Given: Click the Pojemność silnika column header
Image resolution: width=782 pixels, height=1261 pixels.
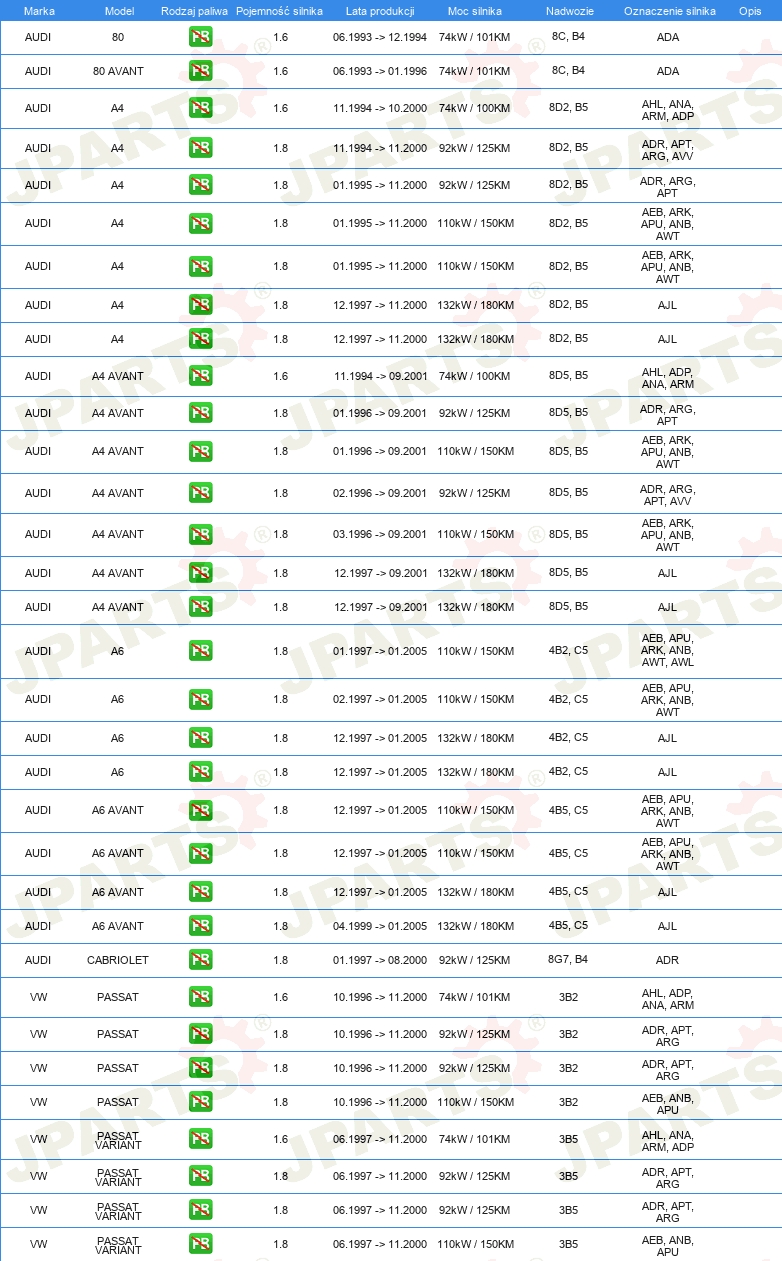Looking at the screenshot, I should pyautogui.click(x=280, y=10).
